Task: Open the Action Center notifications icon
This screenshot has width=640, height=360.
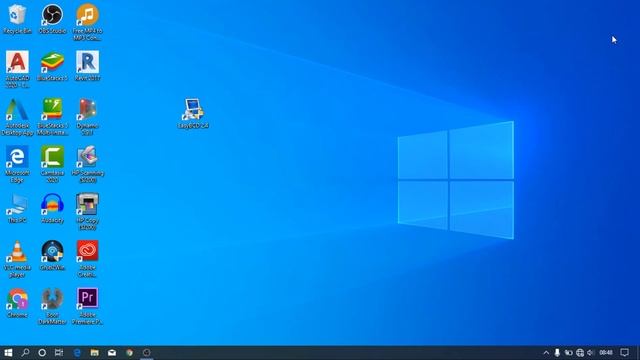Action: (624, 353)
